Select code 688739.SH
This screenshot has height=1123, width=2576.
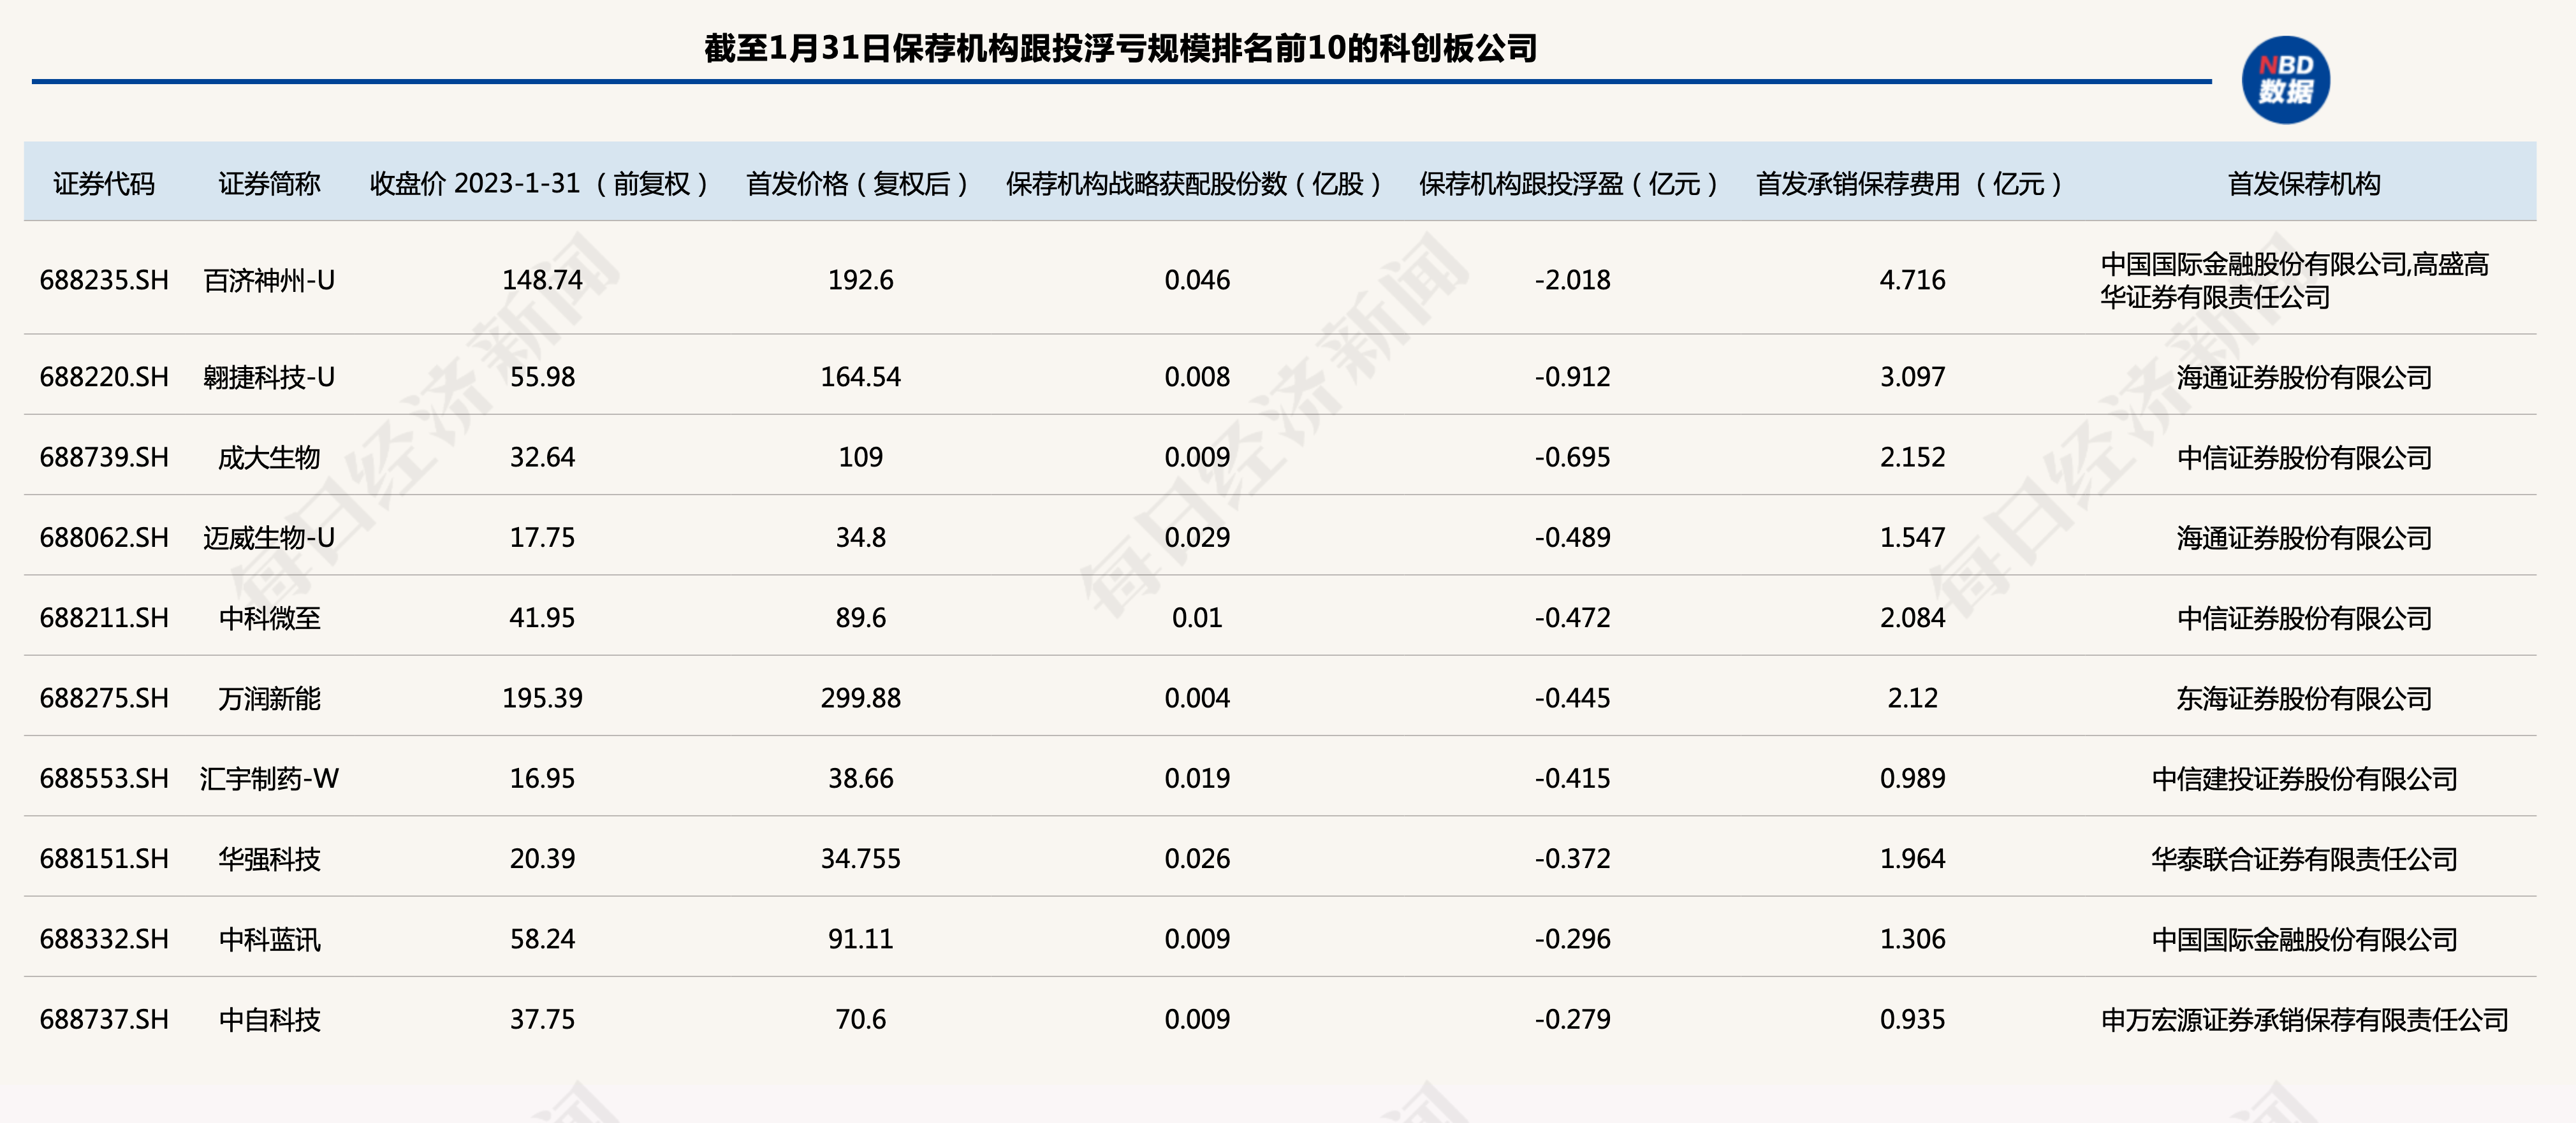pyautogui.click(x=104, y=457)
